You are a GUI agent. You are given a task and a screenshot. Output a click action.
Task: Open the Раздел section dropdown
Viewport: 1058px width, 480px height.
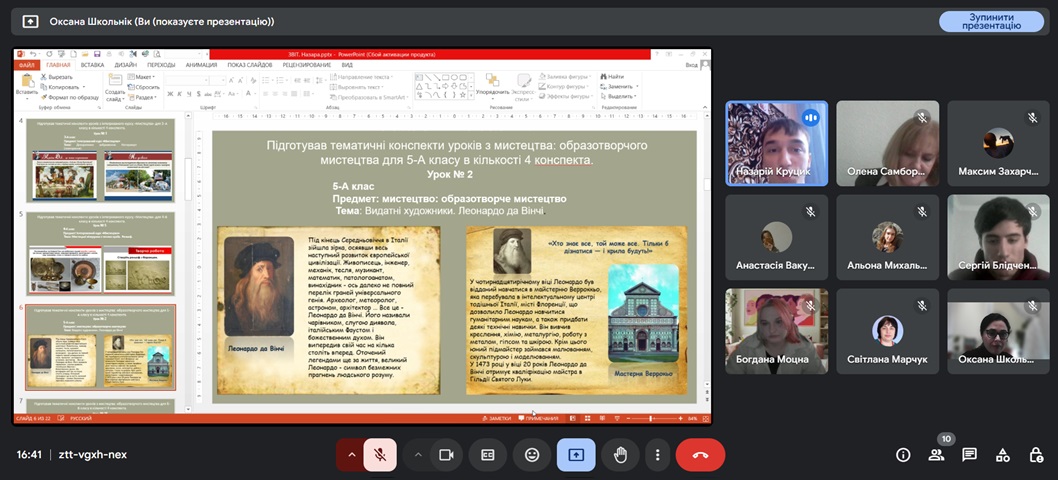click(142, 97)
